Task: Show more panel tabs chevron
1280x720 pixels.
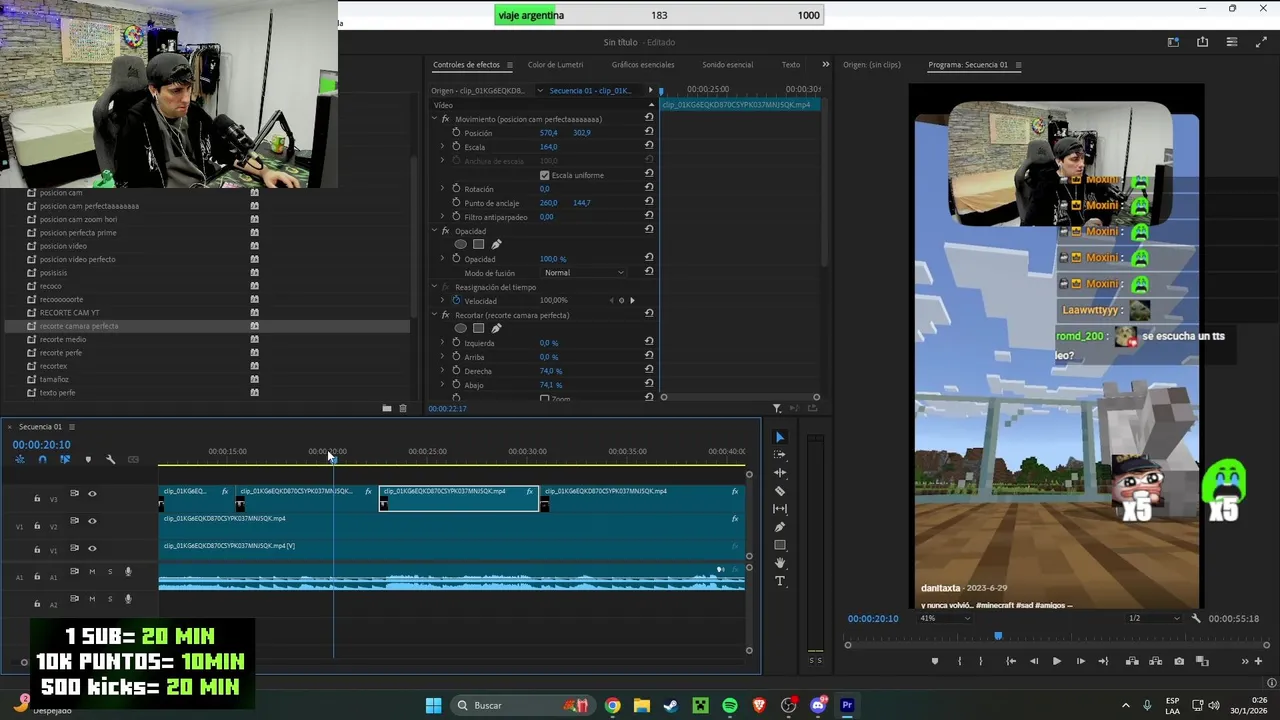Action: pyautogui.click(x=825, y=64)
